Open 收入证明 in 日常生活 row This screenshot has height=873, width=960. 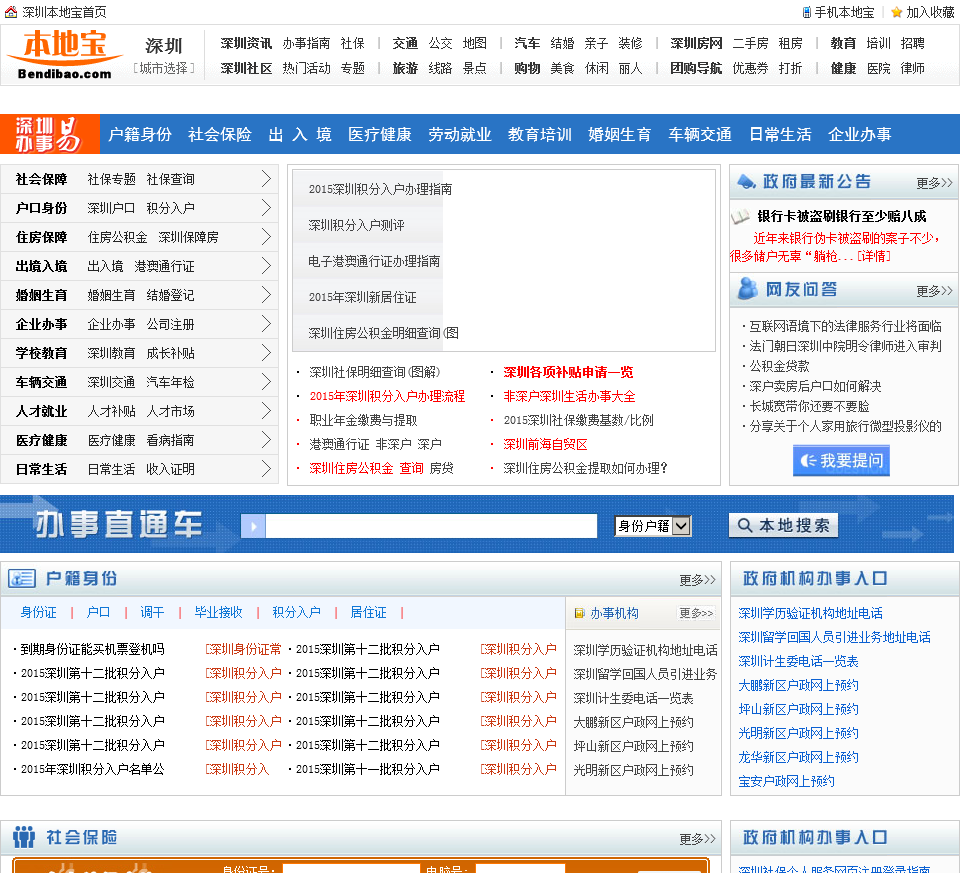point(170,470)
